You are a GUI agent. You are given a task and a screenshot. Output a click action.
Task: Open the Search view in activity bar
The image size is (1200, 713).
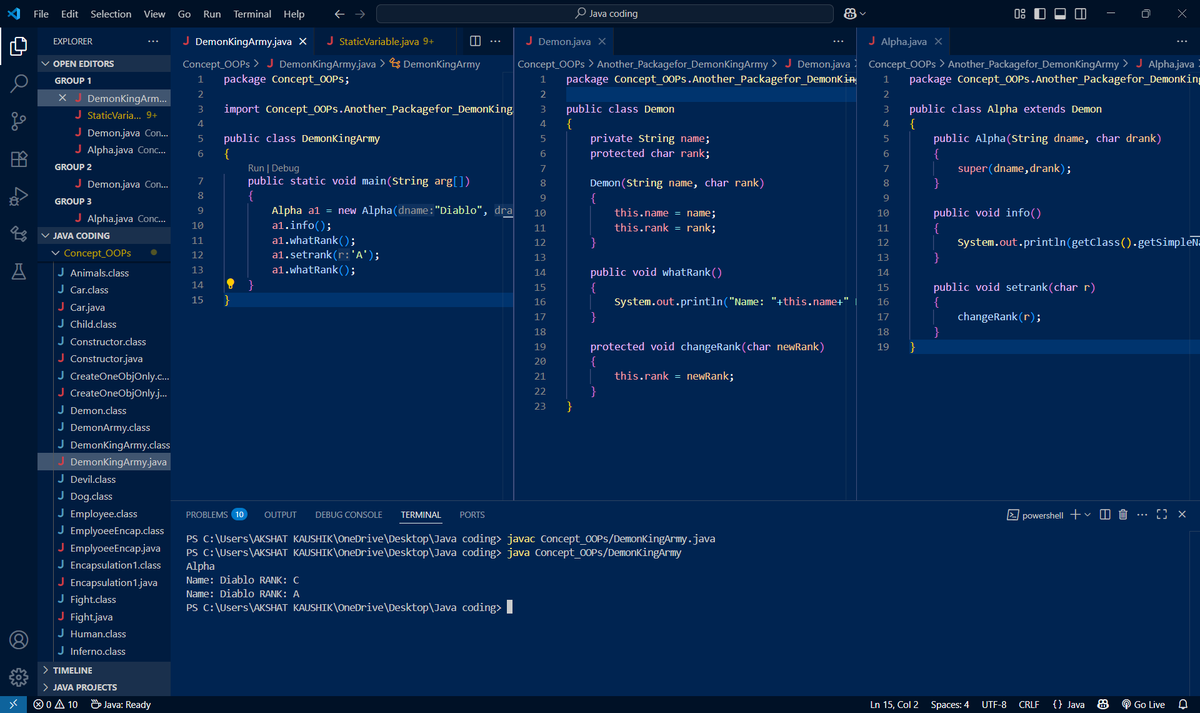click(x=18, y=83)
